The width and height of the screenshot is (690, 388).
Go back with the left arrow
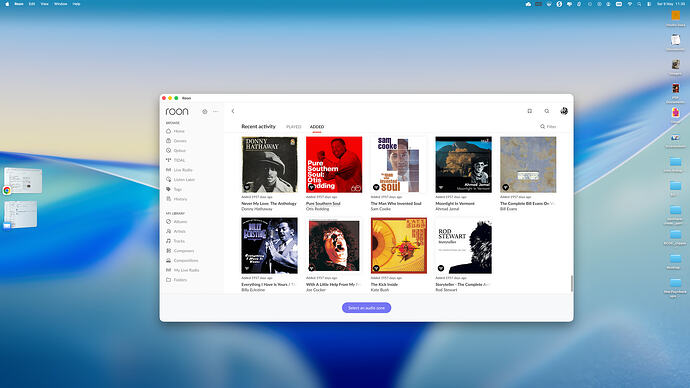point(233,111)
